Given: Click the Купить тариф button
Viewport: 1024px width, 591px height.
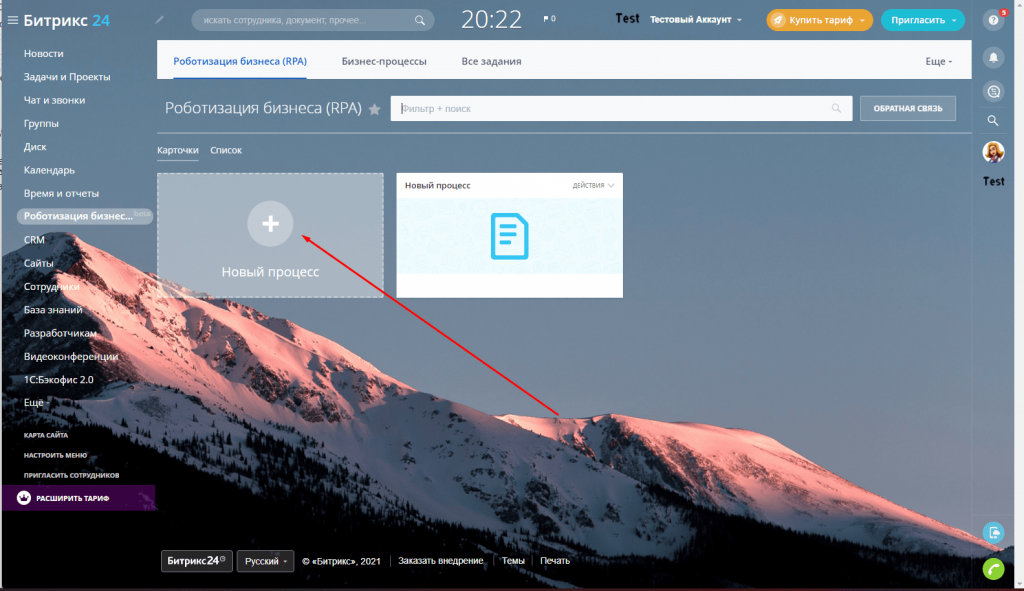Looking at the screenshot, I should click(819, 20).
